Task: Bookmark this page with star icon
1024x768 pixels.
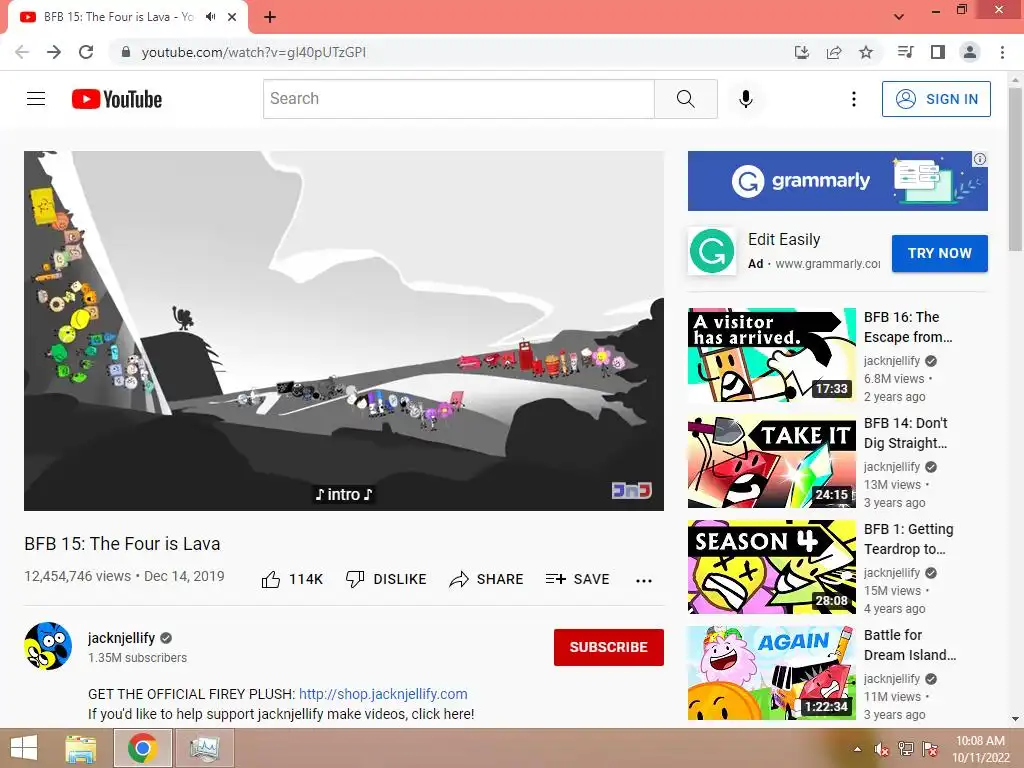Action: (866, 52)
